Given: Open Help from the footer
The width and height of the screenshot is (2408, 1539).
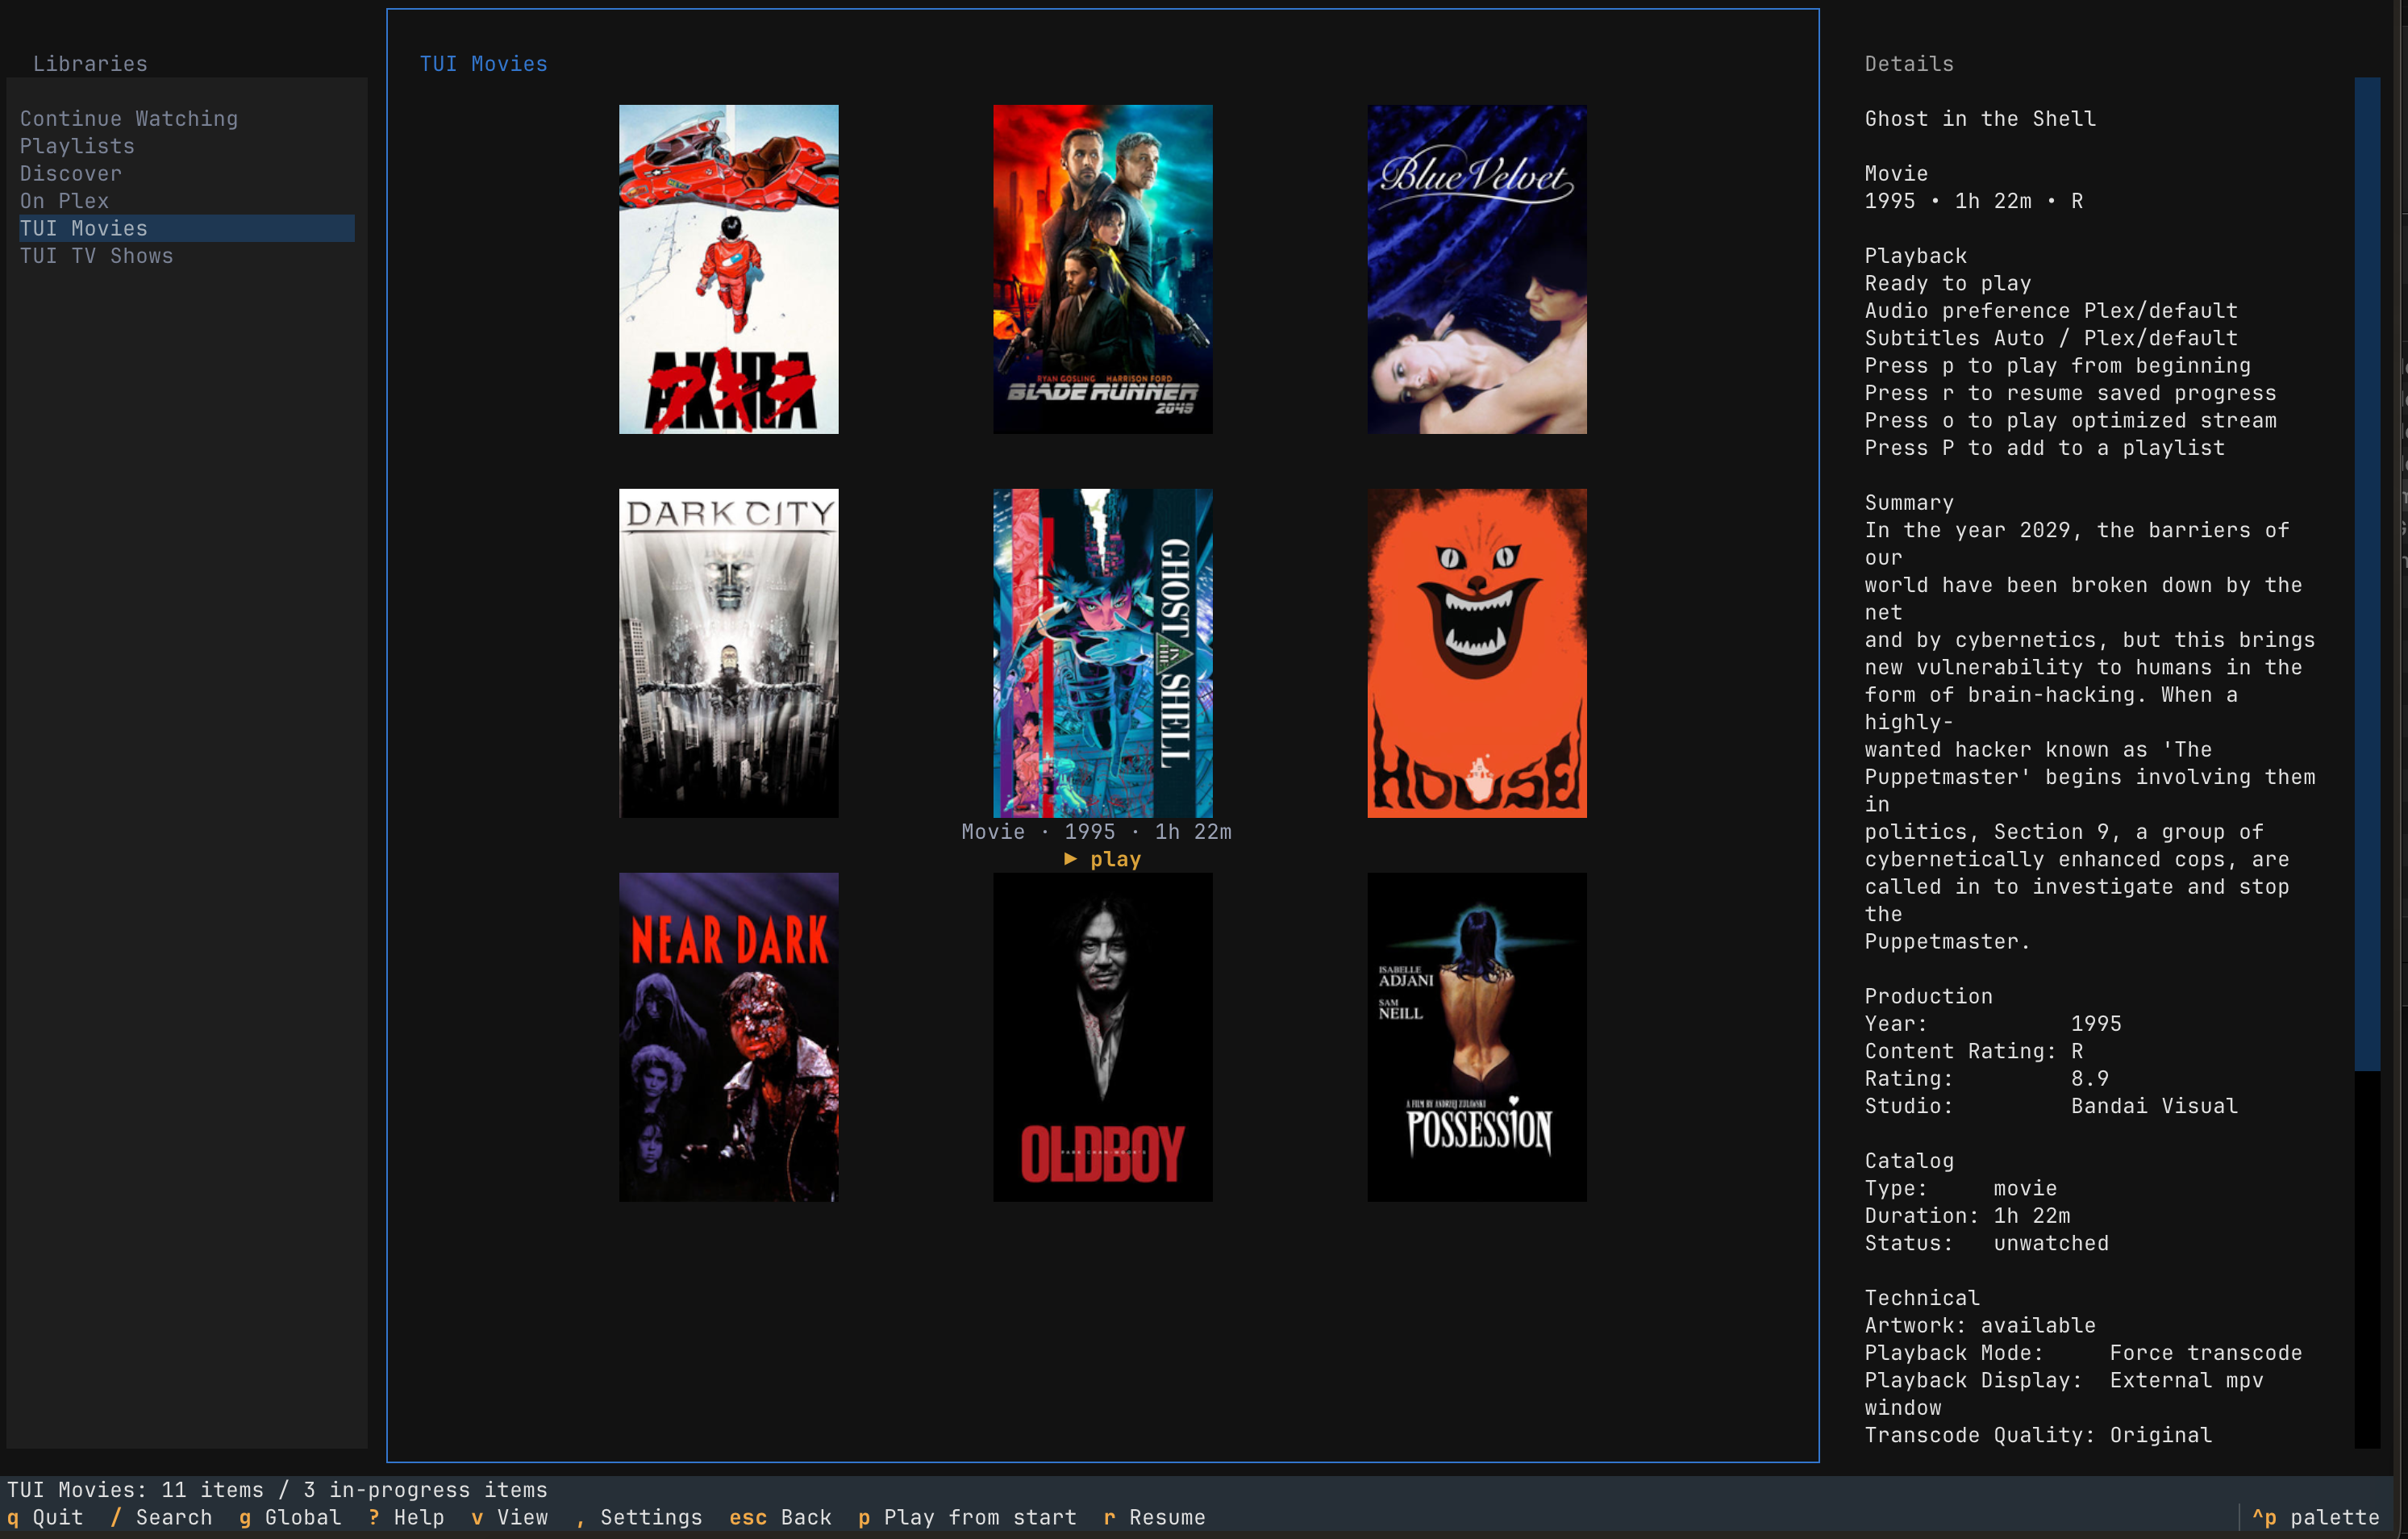Looking at the screenshot, I should pos(406,1517).
